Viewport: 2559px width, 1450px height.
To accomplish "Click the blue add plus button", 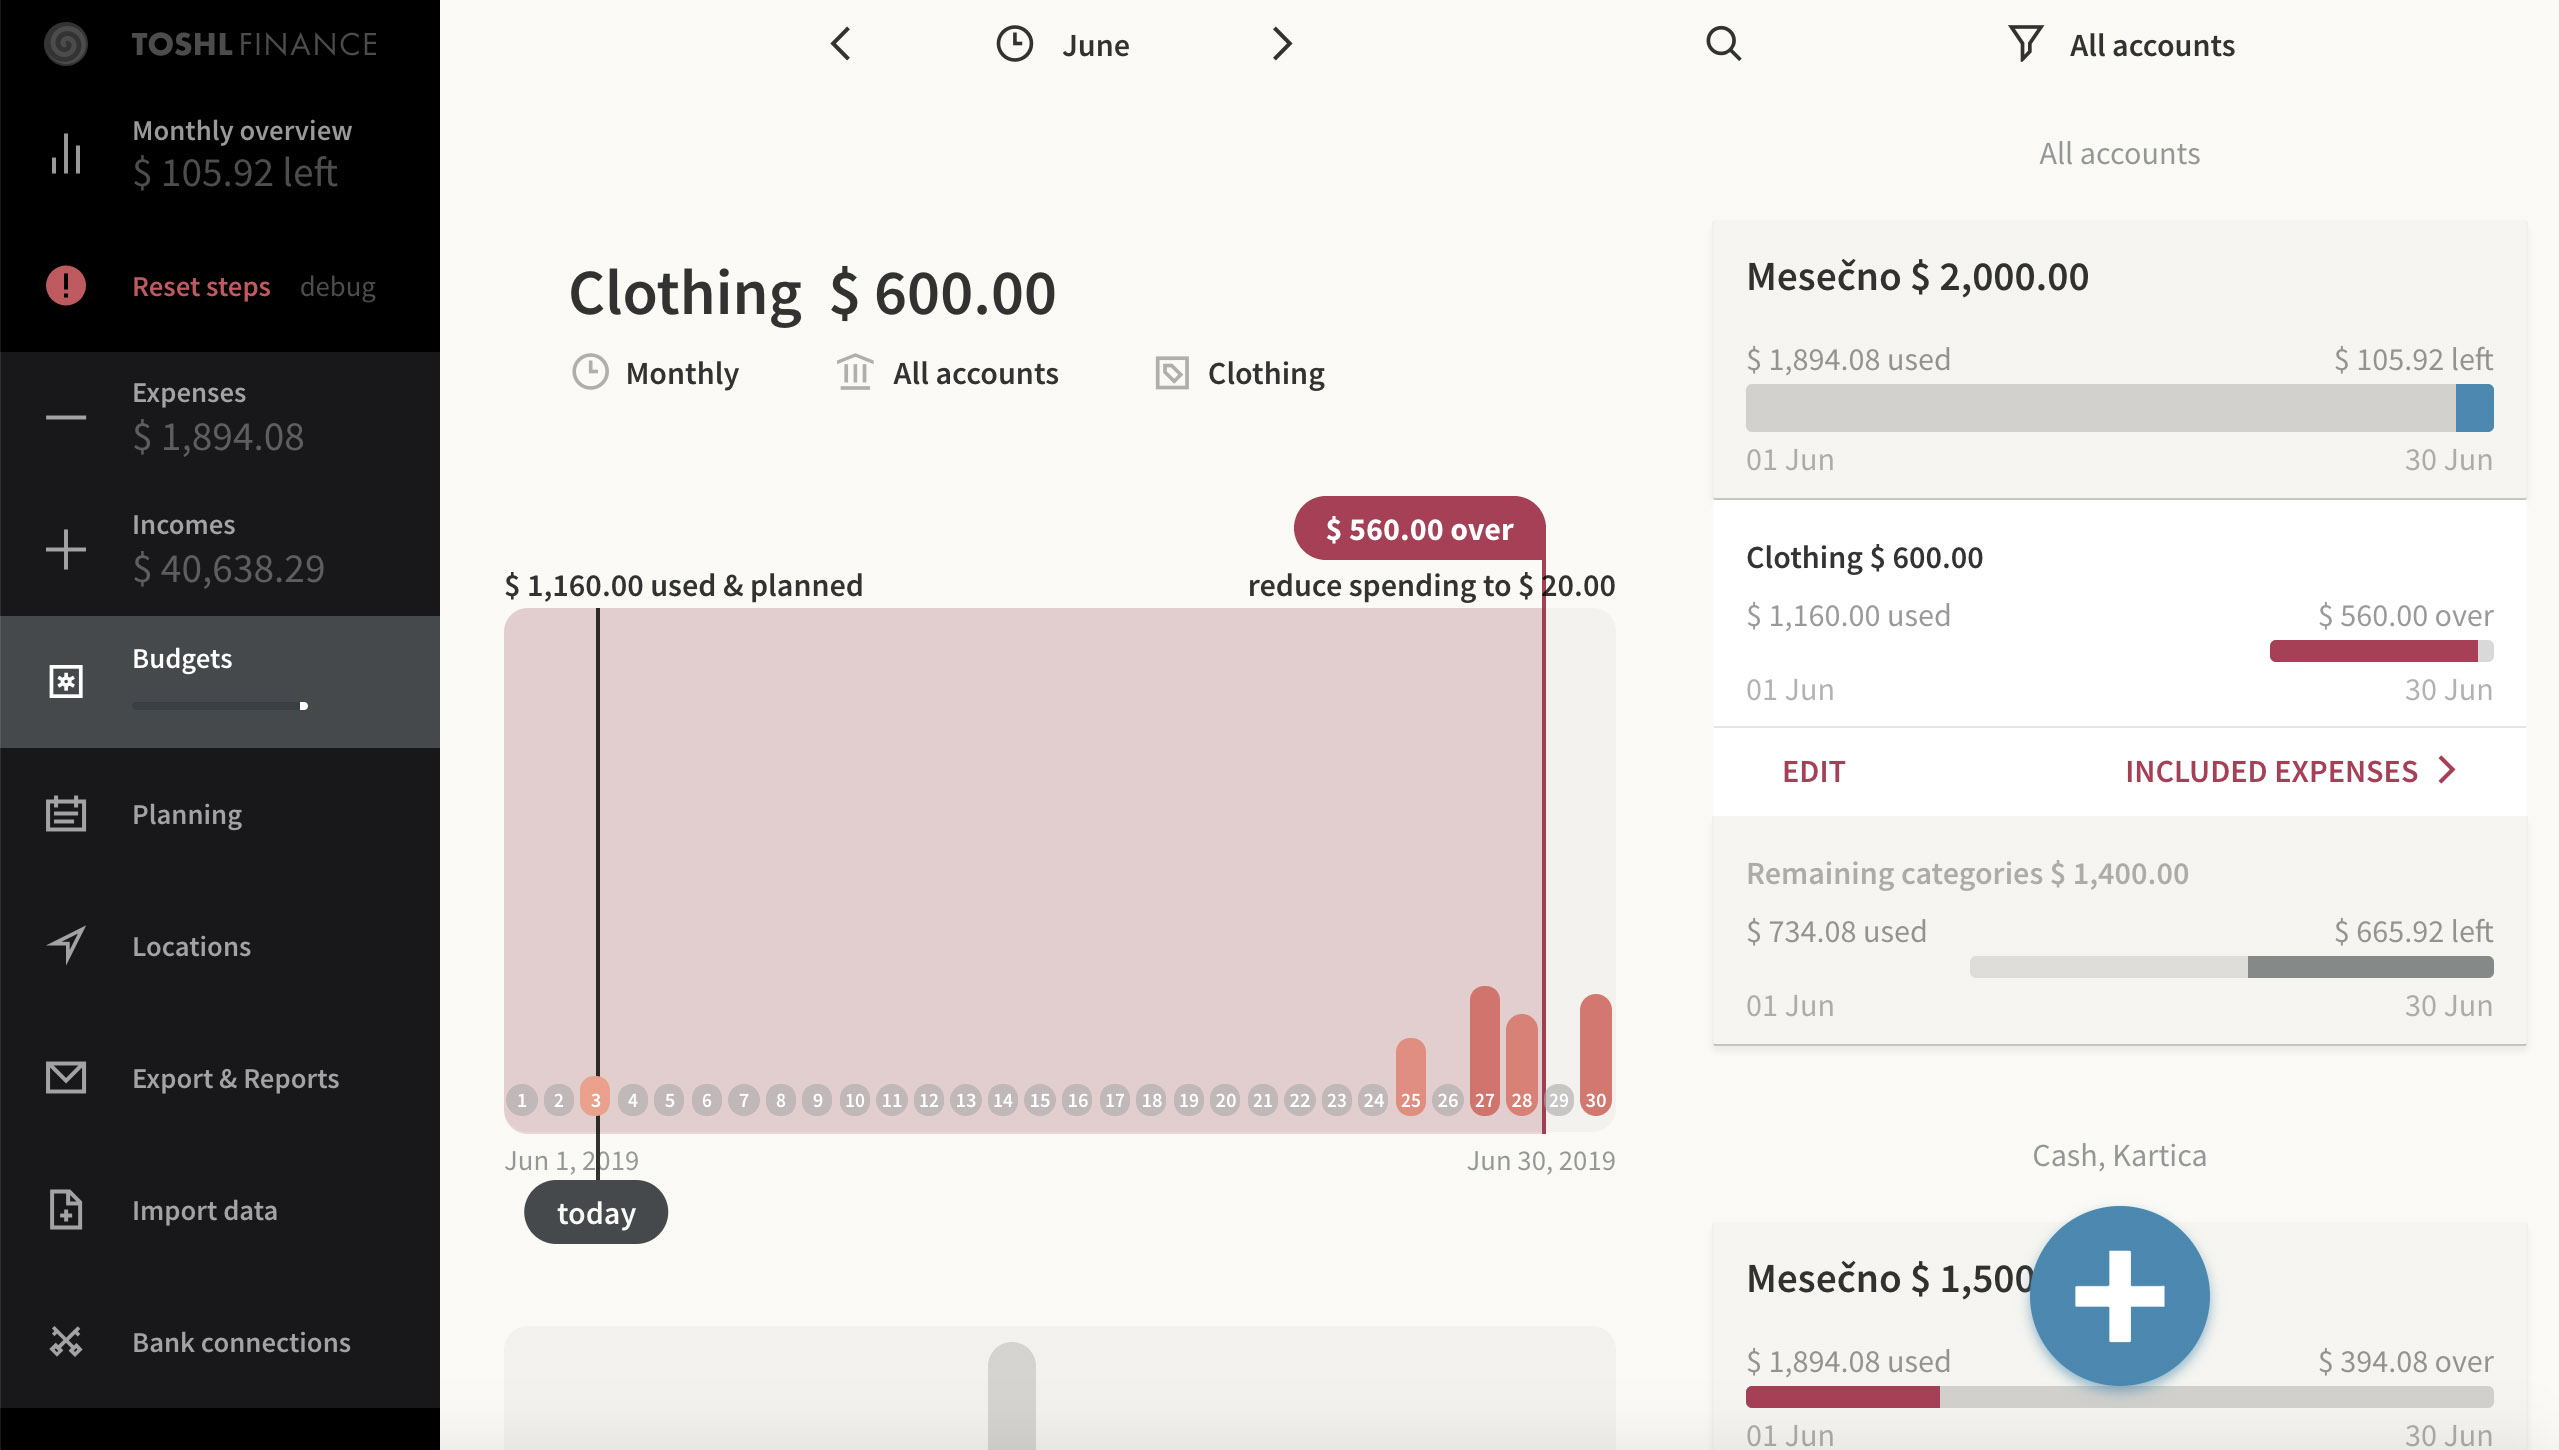I will click(2119, 1295).
